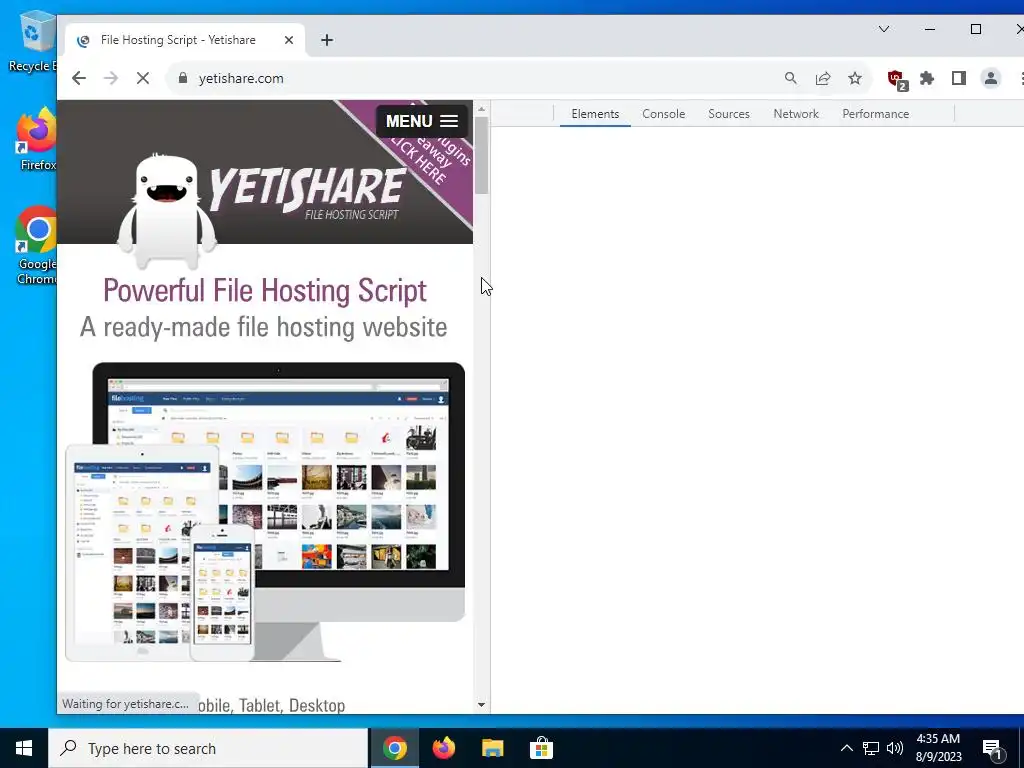The image size is (1024, 768).
Task: Click the padlock site info icon
Action: pos(183,78)
